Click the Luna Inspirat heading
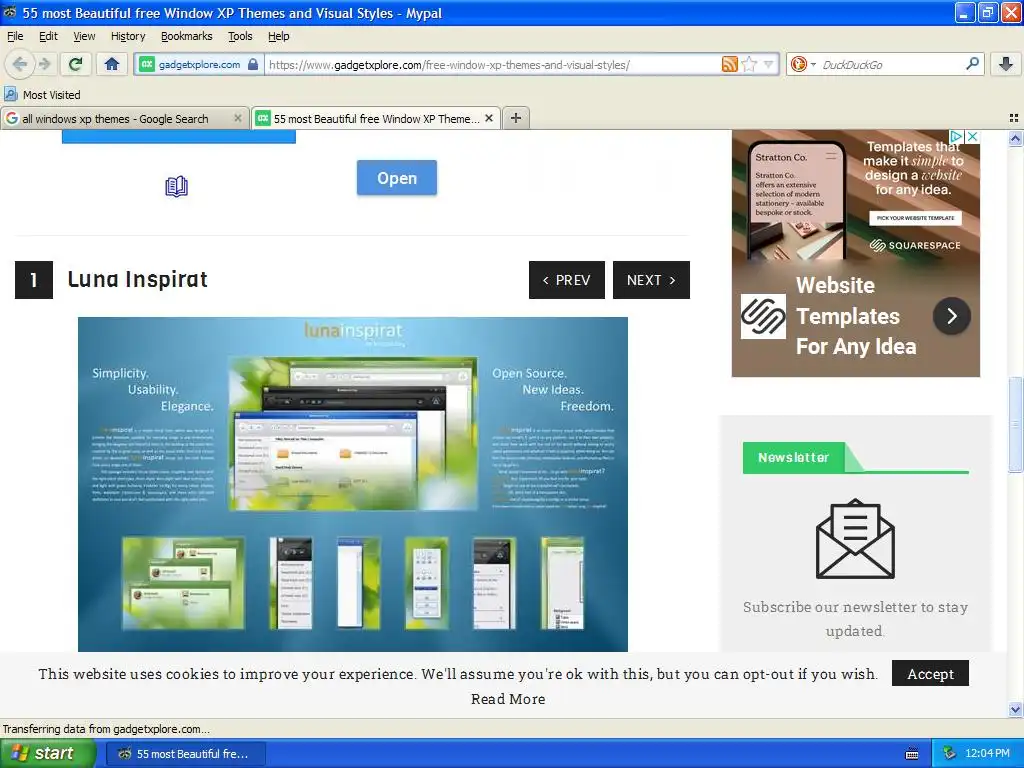The height and width of the screenshot is (768, 1024). pos(138,280)
